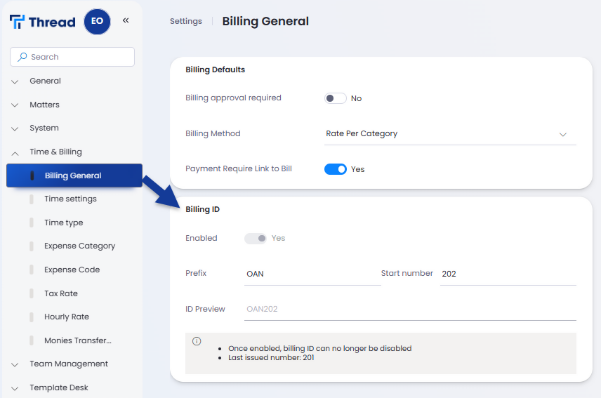Collapse sidebar with double-chevron icon
Viewport: 601px width, 398px height.
[126, 20]
